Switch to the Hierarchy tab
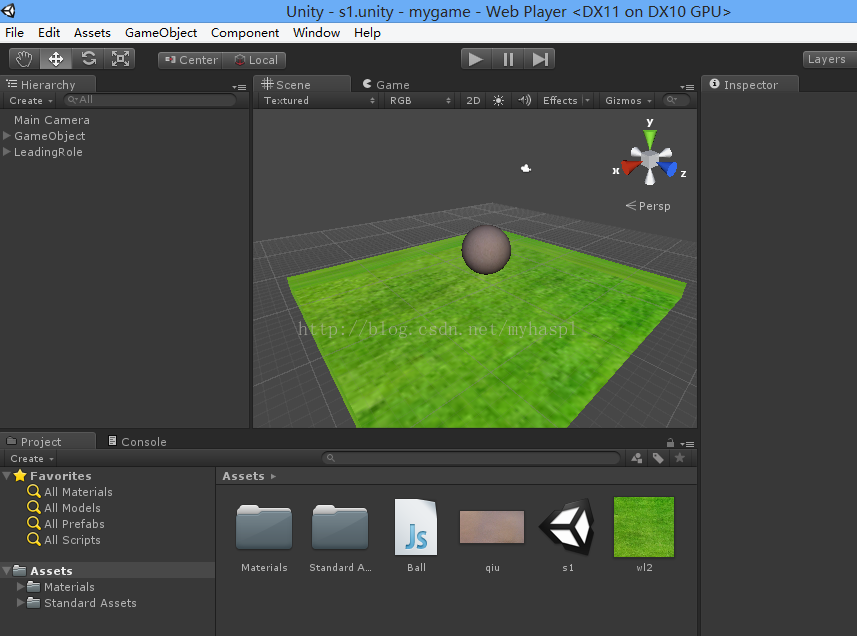The width and height of the screenshot is (857, 636). (x=48, y=85)
